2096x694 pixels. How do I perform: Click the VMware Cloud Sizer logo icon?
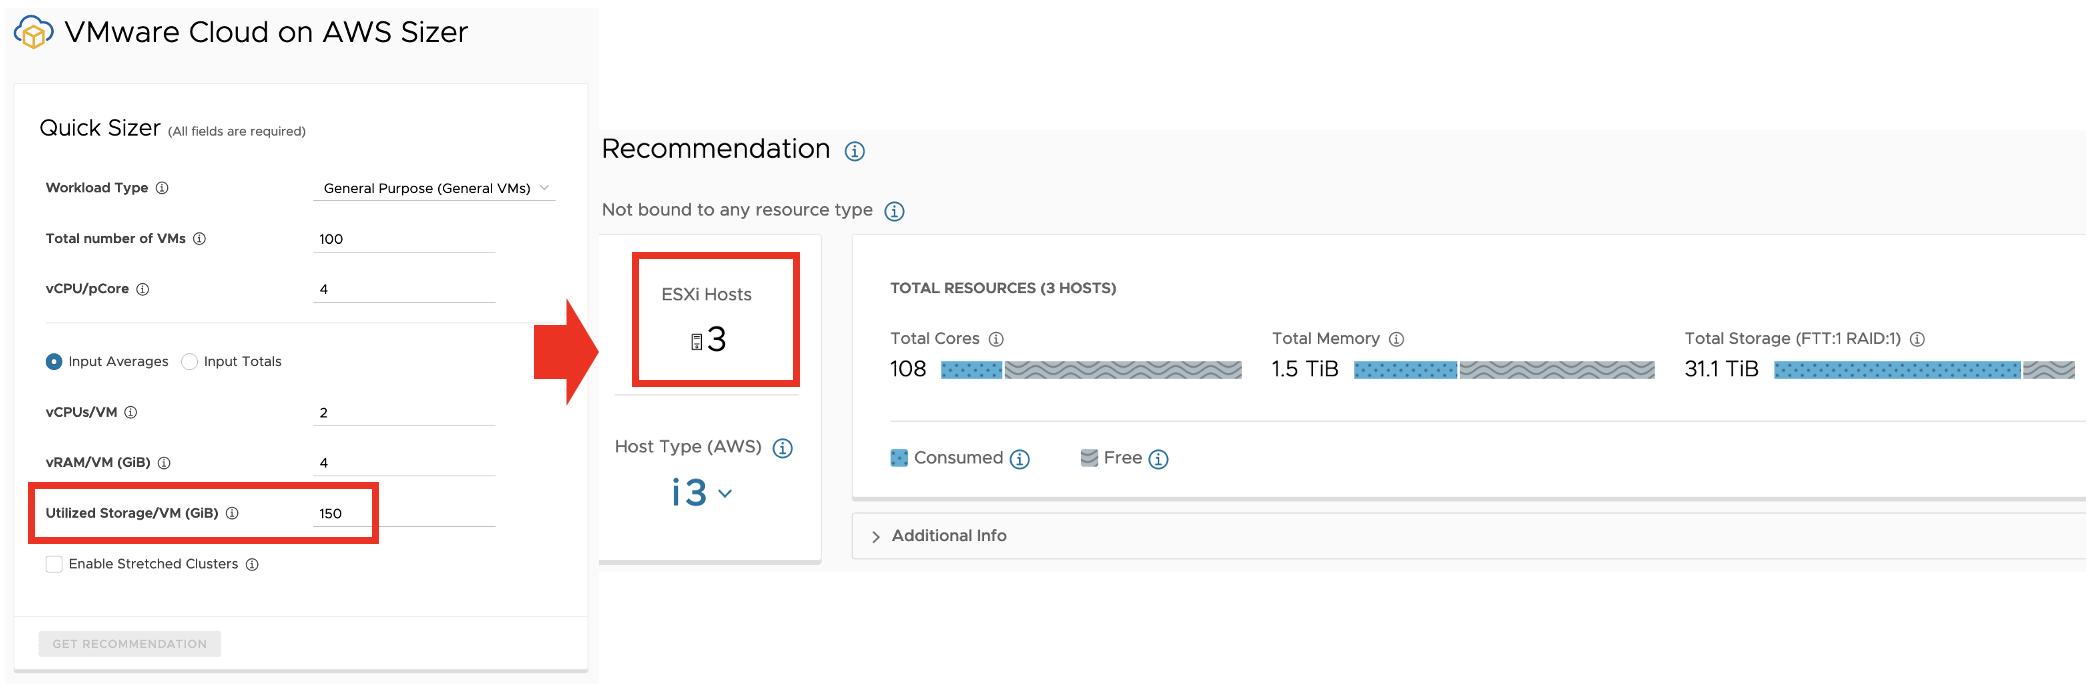point(33,32)
